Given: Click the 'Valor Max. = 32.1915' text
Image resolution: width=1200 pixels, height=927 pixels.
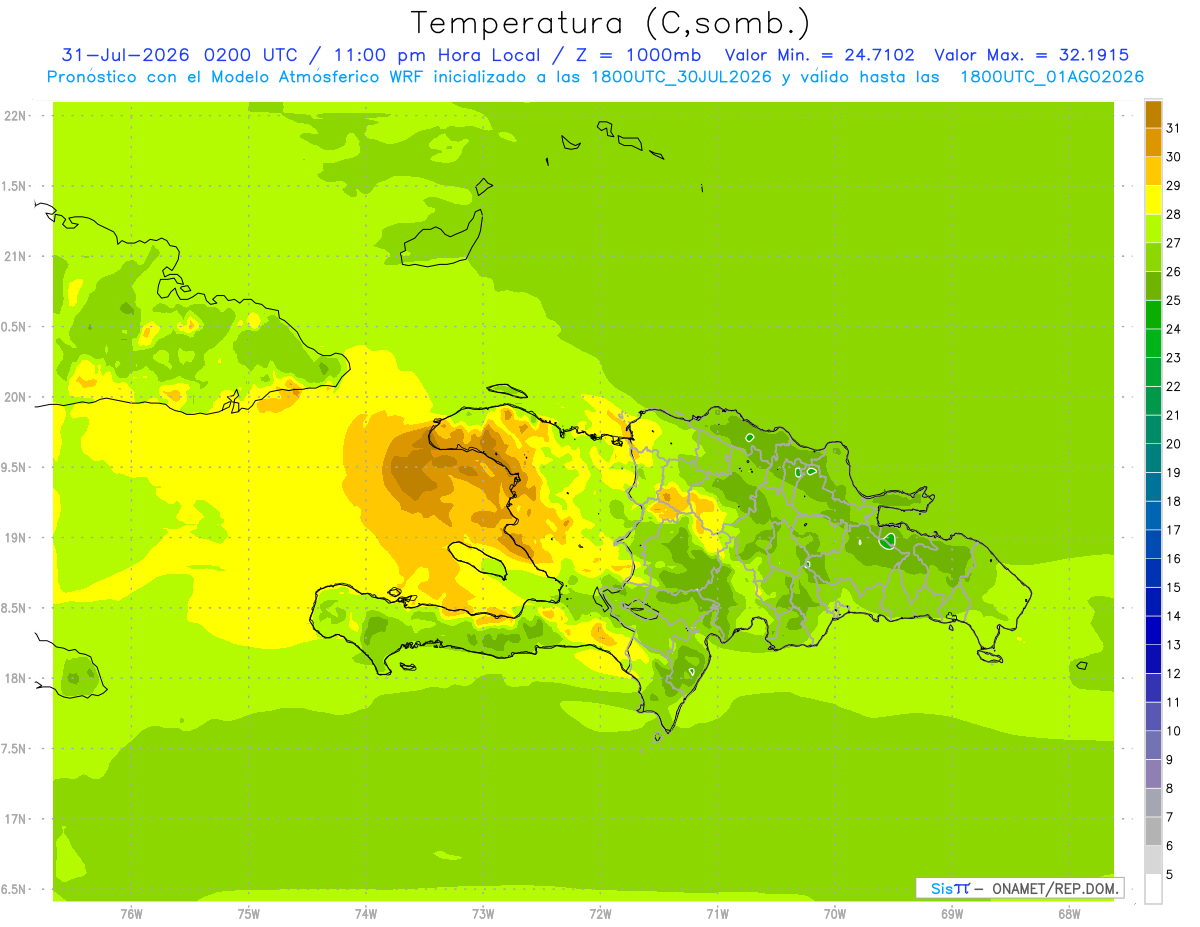Looking at the screenshot, I should pos(1031,55).
